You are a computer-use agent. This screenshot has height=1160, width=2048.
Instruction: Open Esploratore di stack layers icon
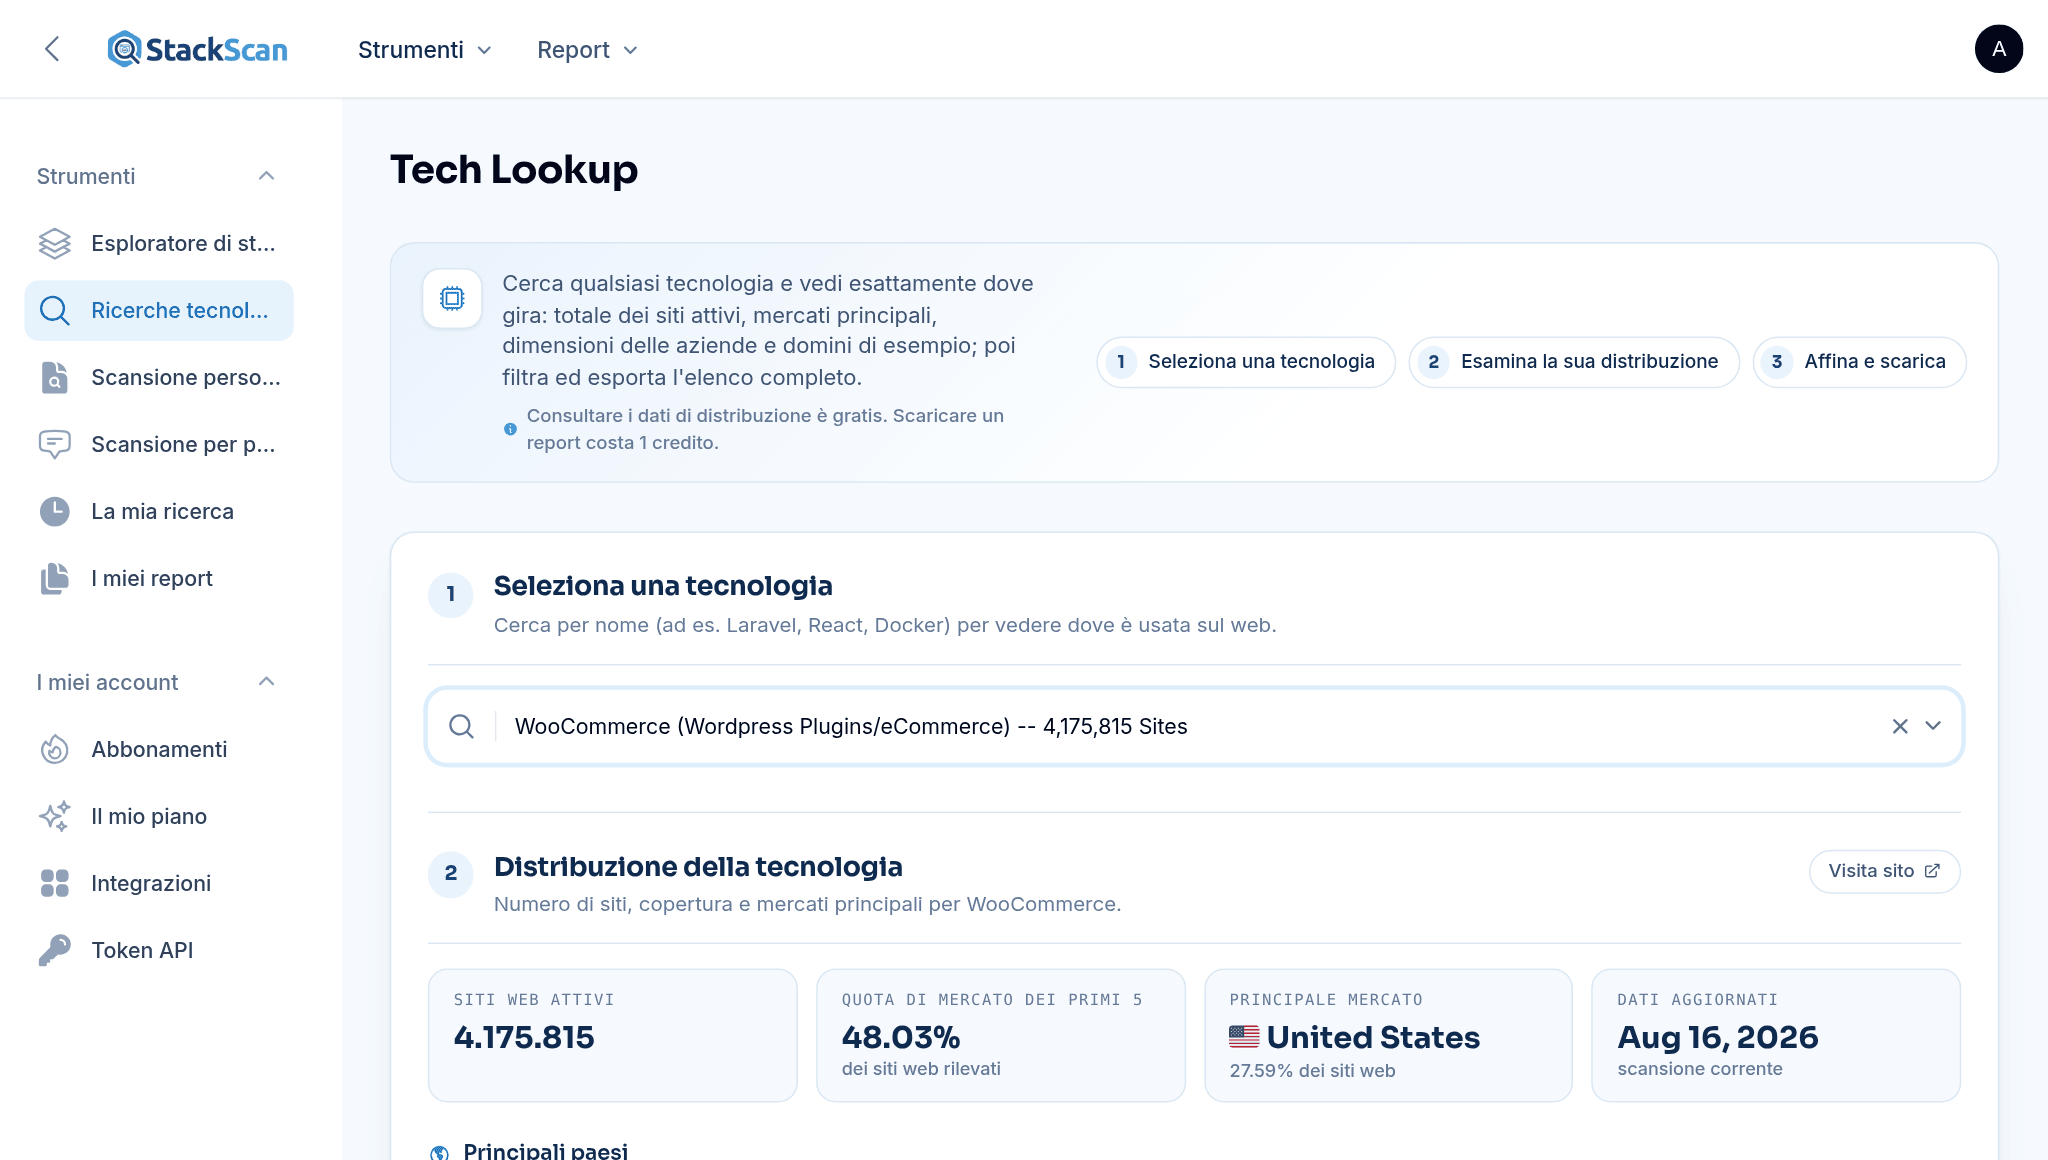click(x=54, y=243)
